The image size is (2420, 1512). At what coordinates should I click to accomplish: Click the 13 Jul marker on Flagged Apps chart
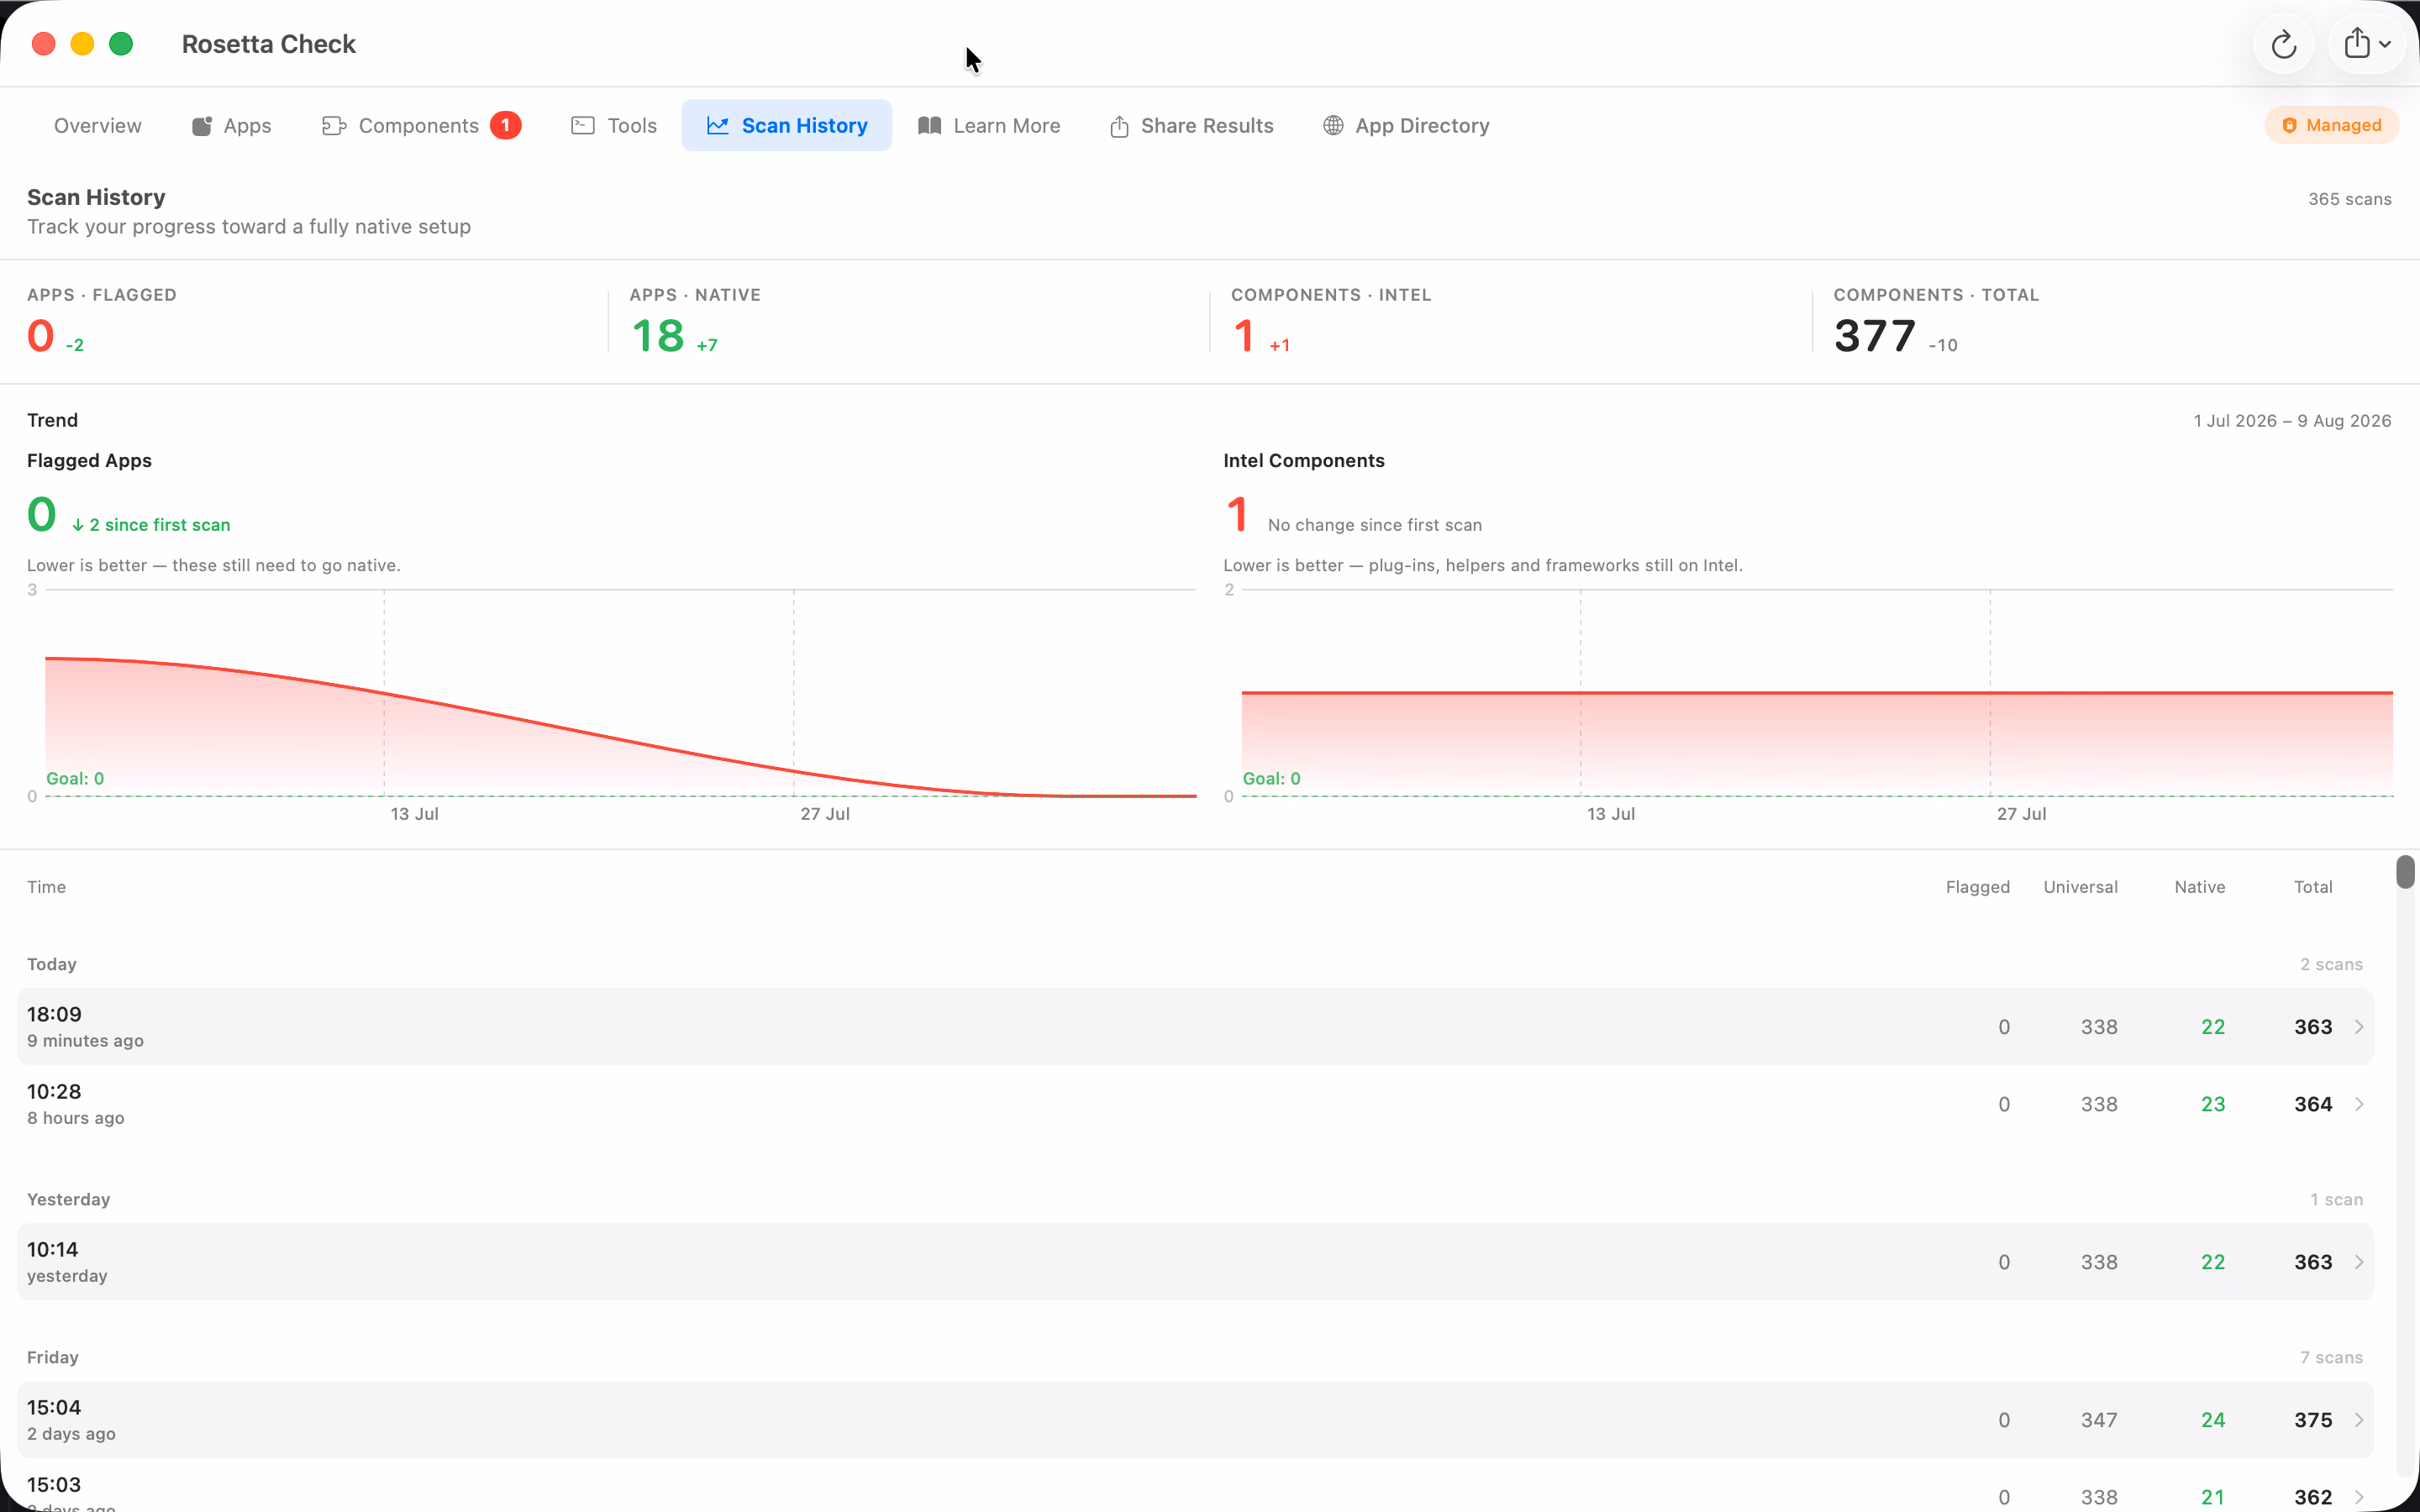414,814
